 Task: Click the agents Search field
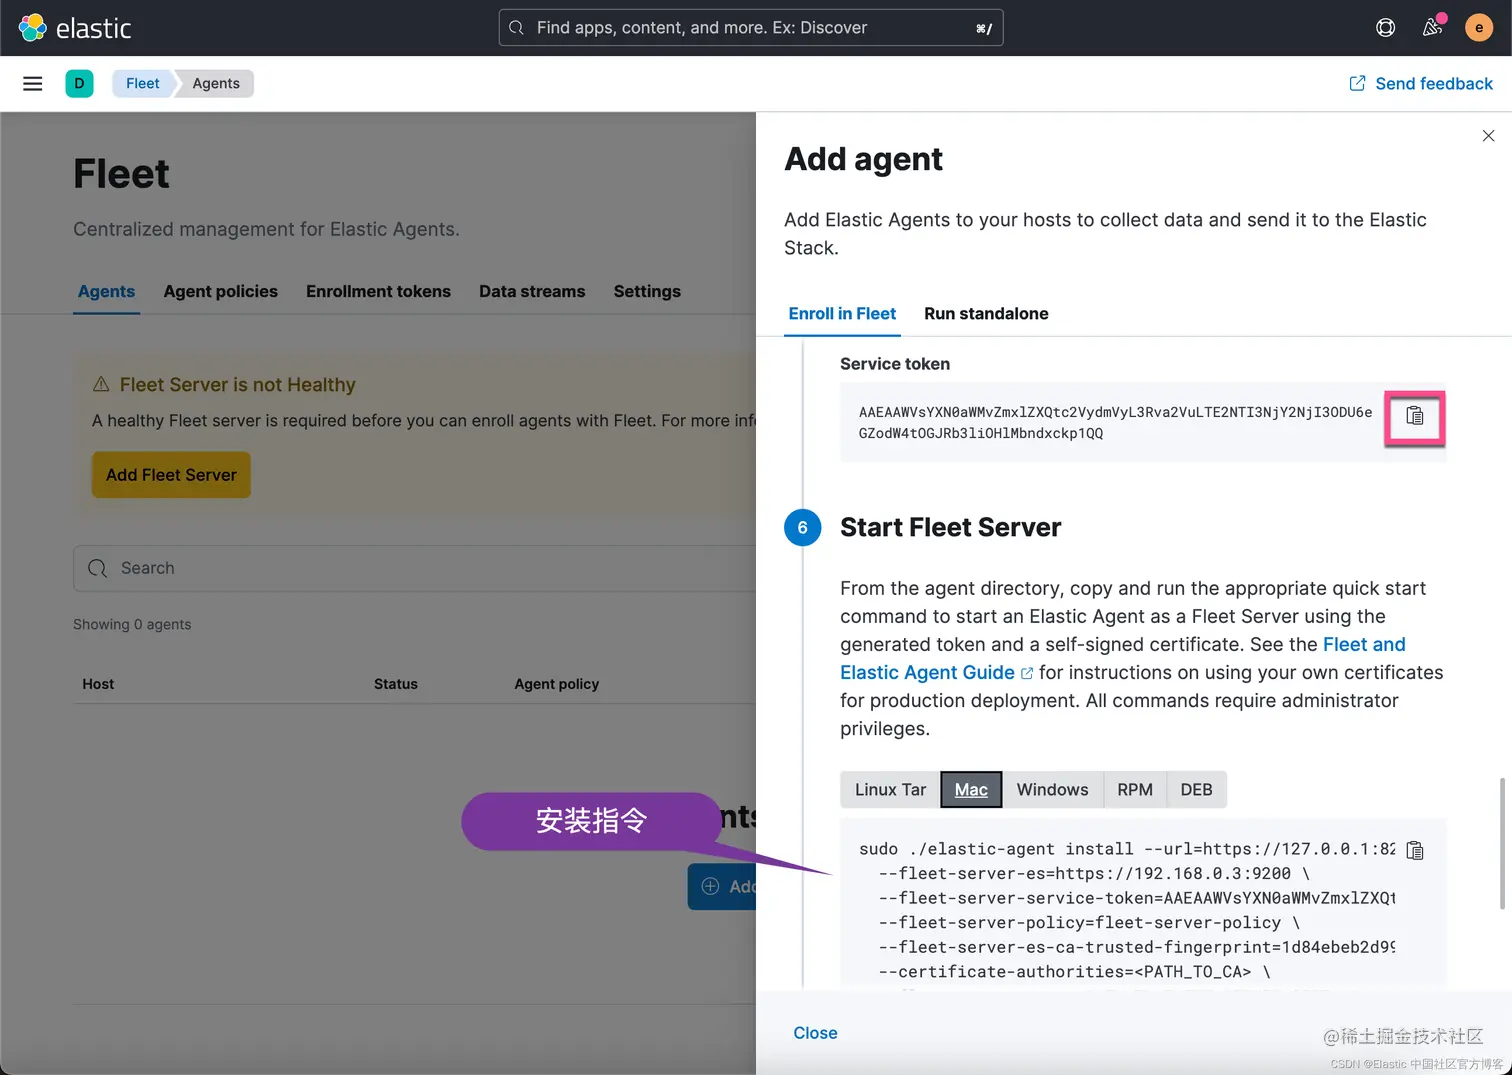point(414,568)
